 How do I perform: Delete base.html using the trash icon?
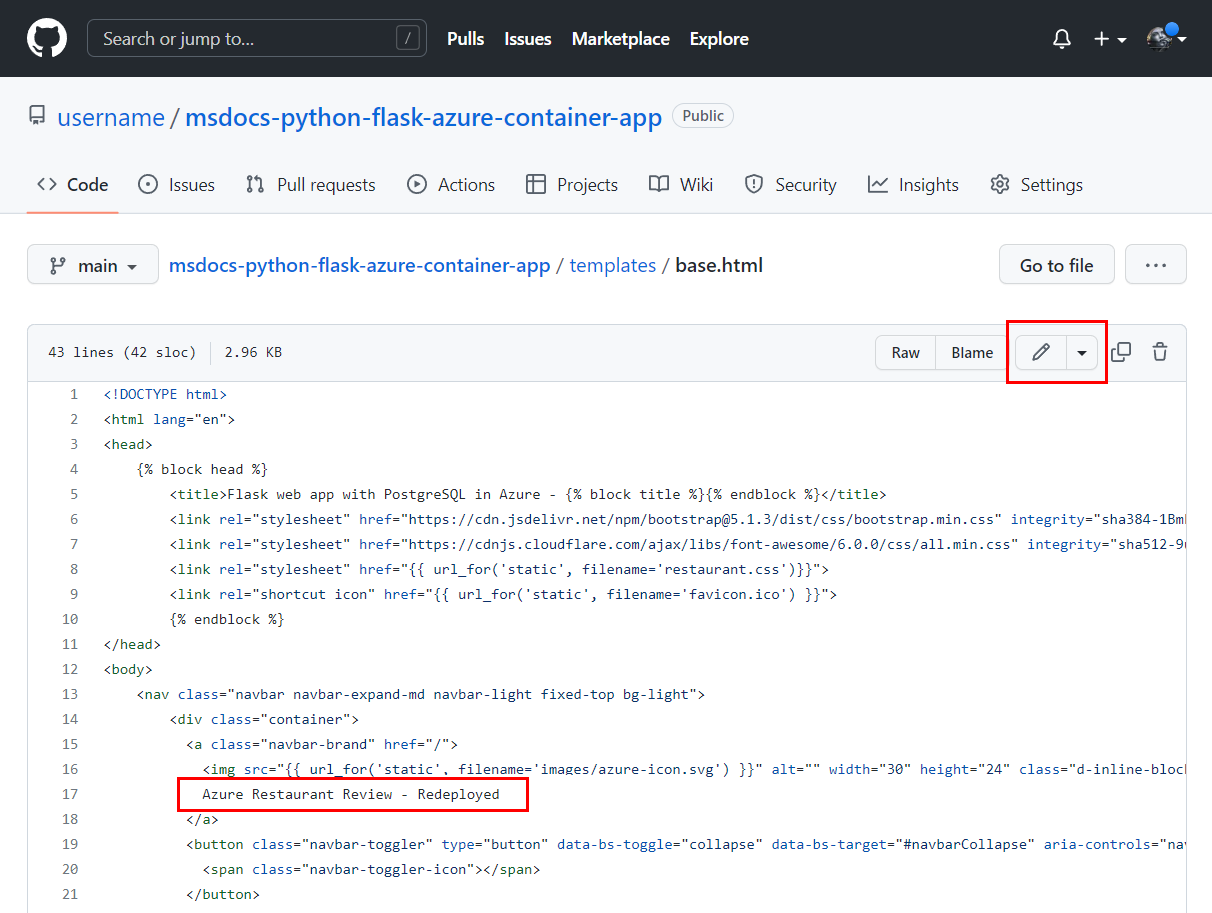1159,352
